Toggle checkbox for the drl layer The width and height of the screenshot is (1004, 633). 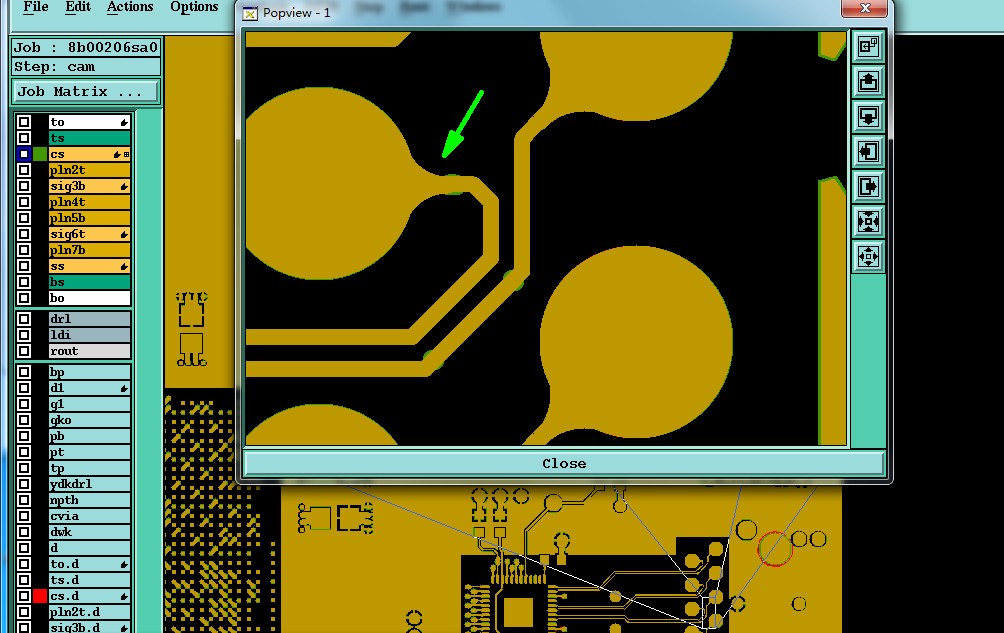pos(24,319)
